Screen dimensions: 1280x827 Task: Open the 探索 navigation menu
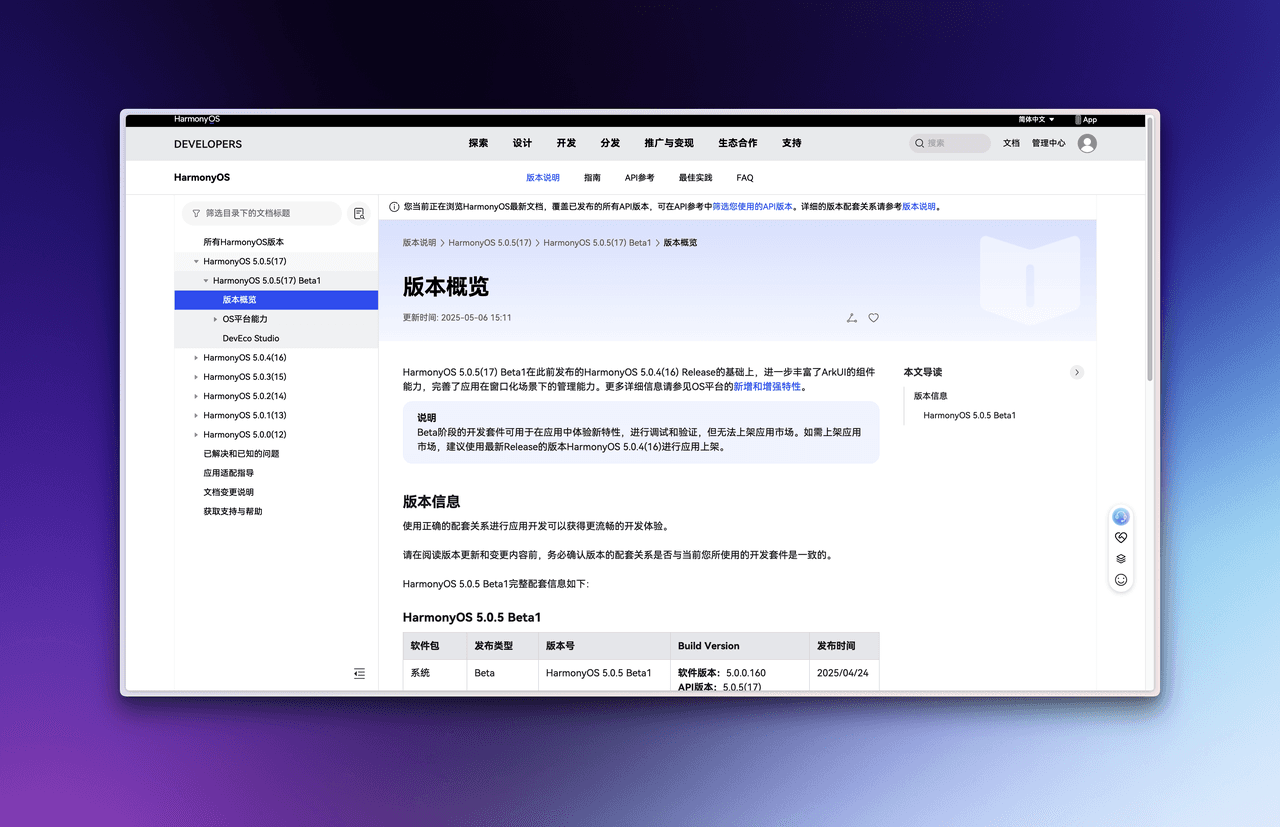pos(478,143)
